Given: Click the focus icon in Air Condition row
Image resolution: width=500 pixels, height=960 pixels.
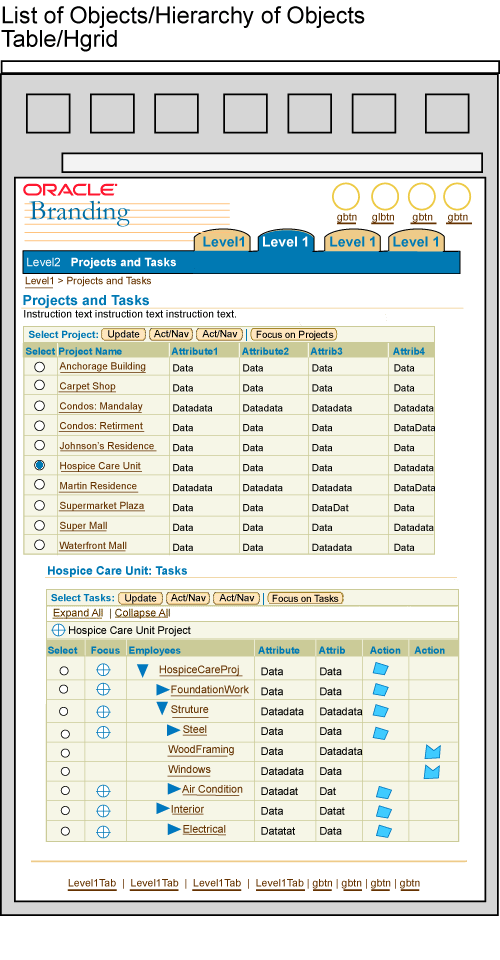Looking at the screenshot, I should [x=103, y=791].
